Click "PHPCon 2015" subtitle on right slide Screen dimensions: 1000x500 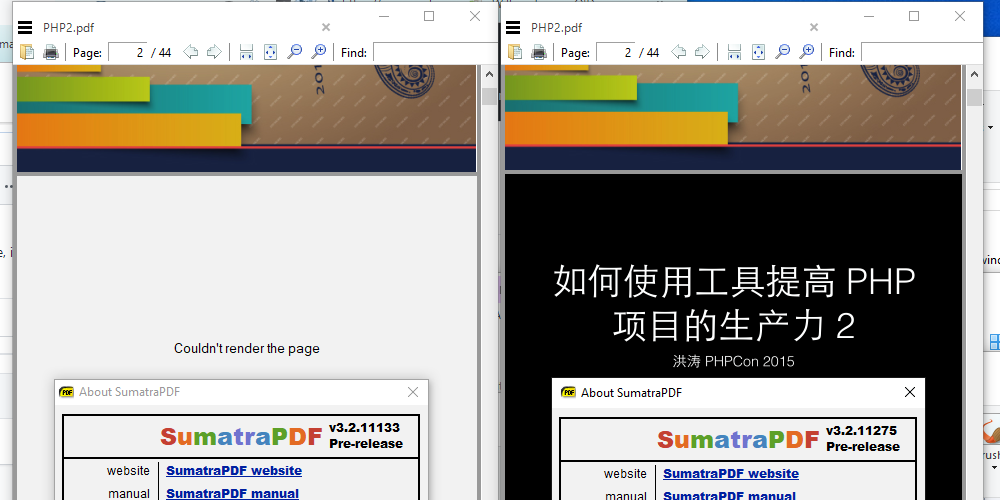750,362
